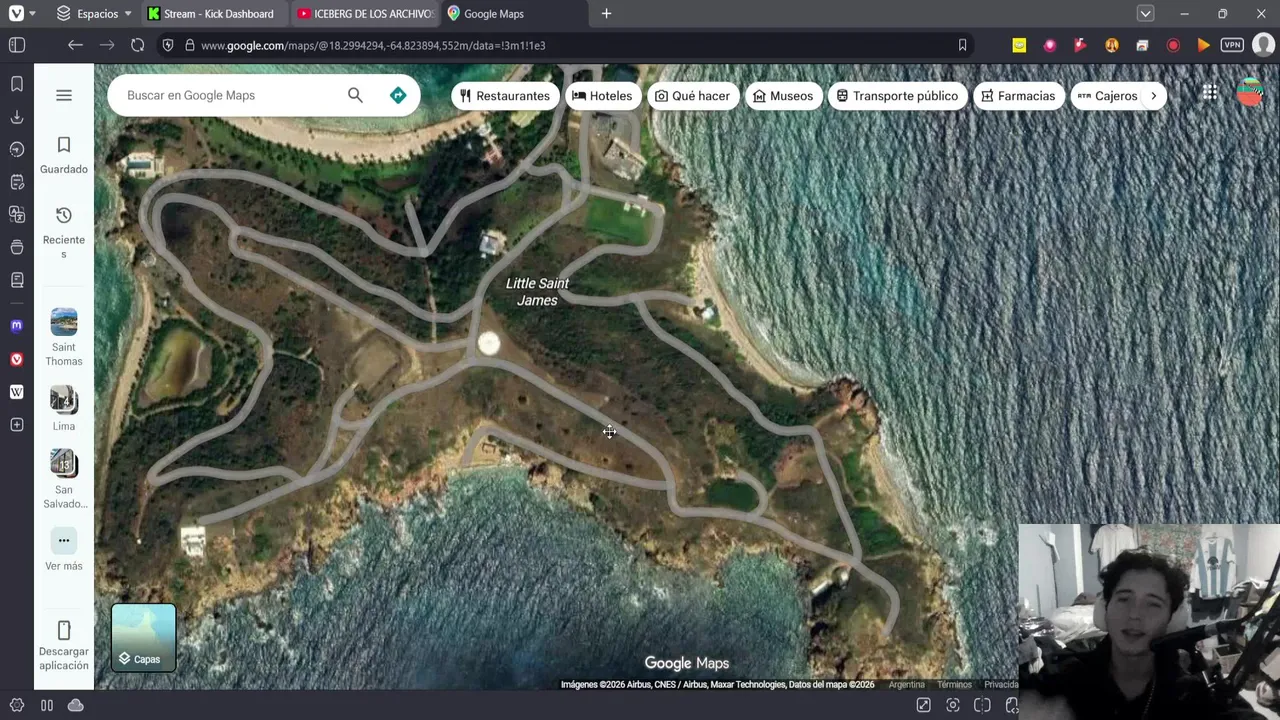Open browser settings gear in status bar
This screenshot has height=720, width=1280.
17,705
